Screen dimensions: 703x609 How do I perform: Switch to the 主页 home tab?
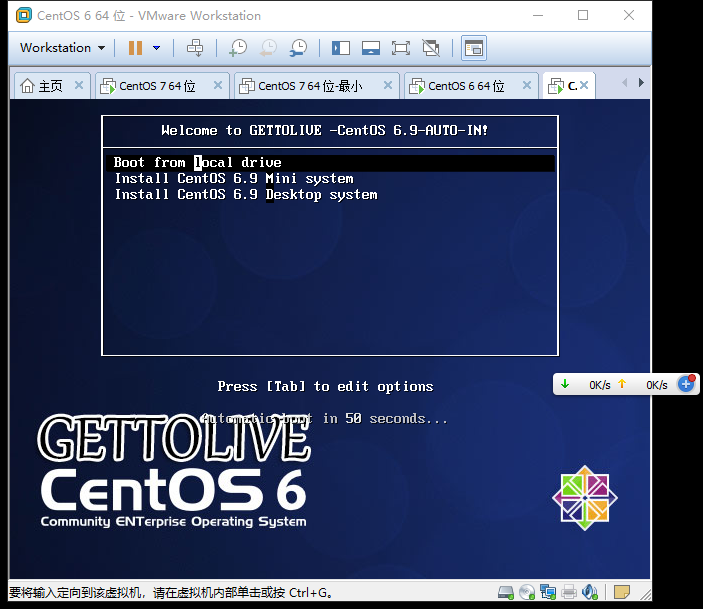[x=42, y=86]
